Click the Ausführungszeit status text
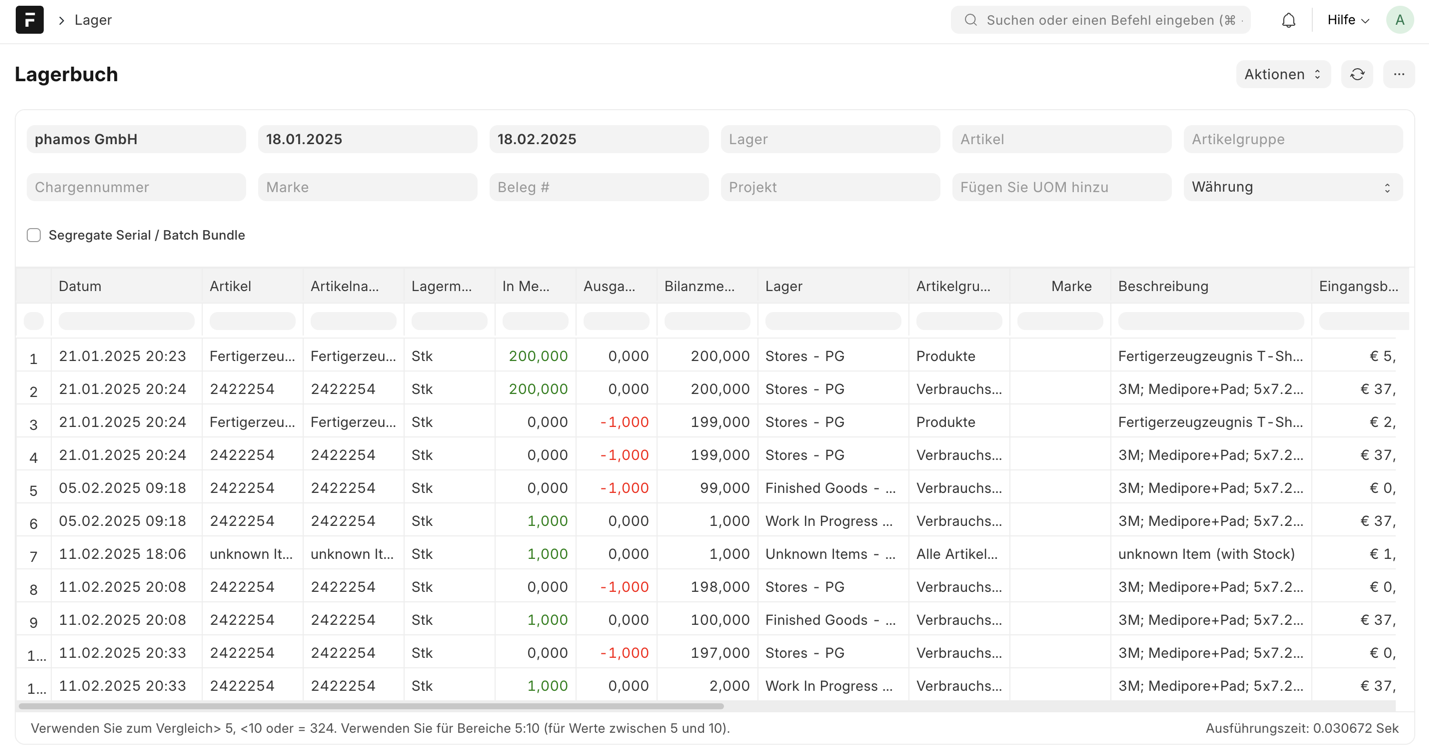1429x756 pixels. [x=1302, y=728]
